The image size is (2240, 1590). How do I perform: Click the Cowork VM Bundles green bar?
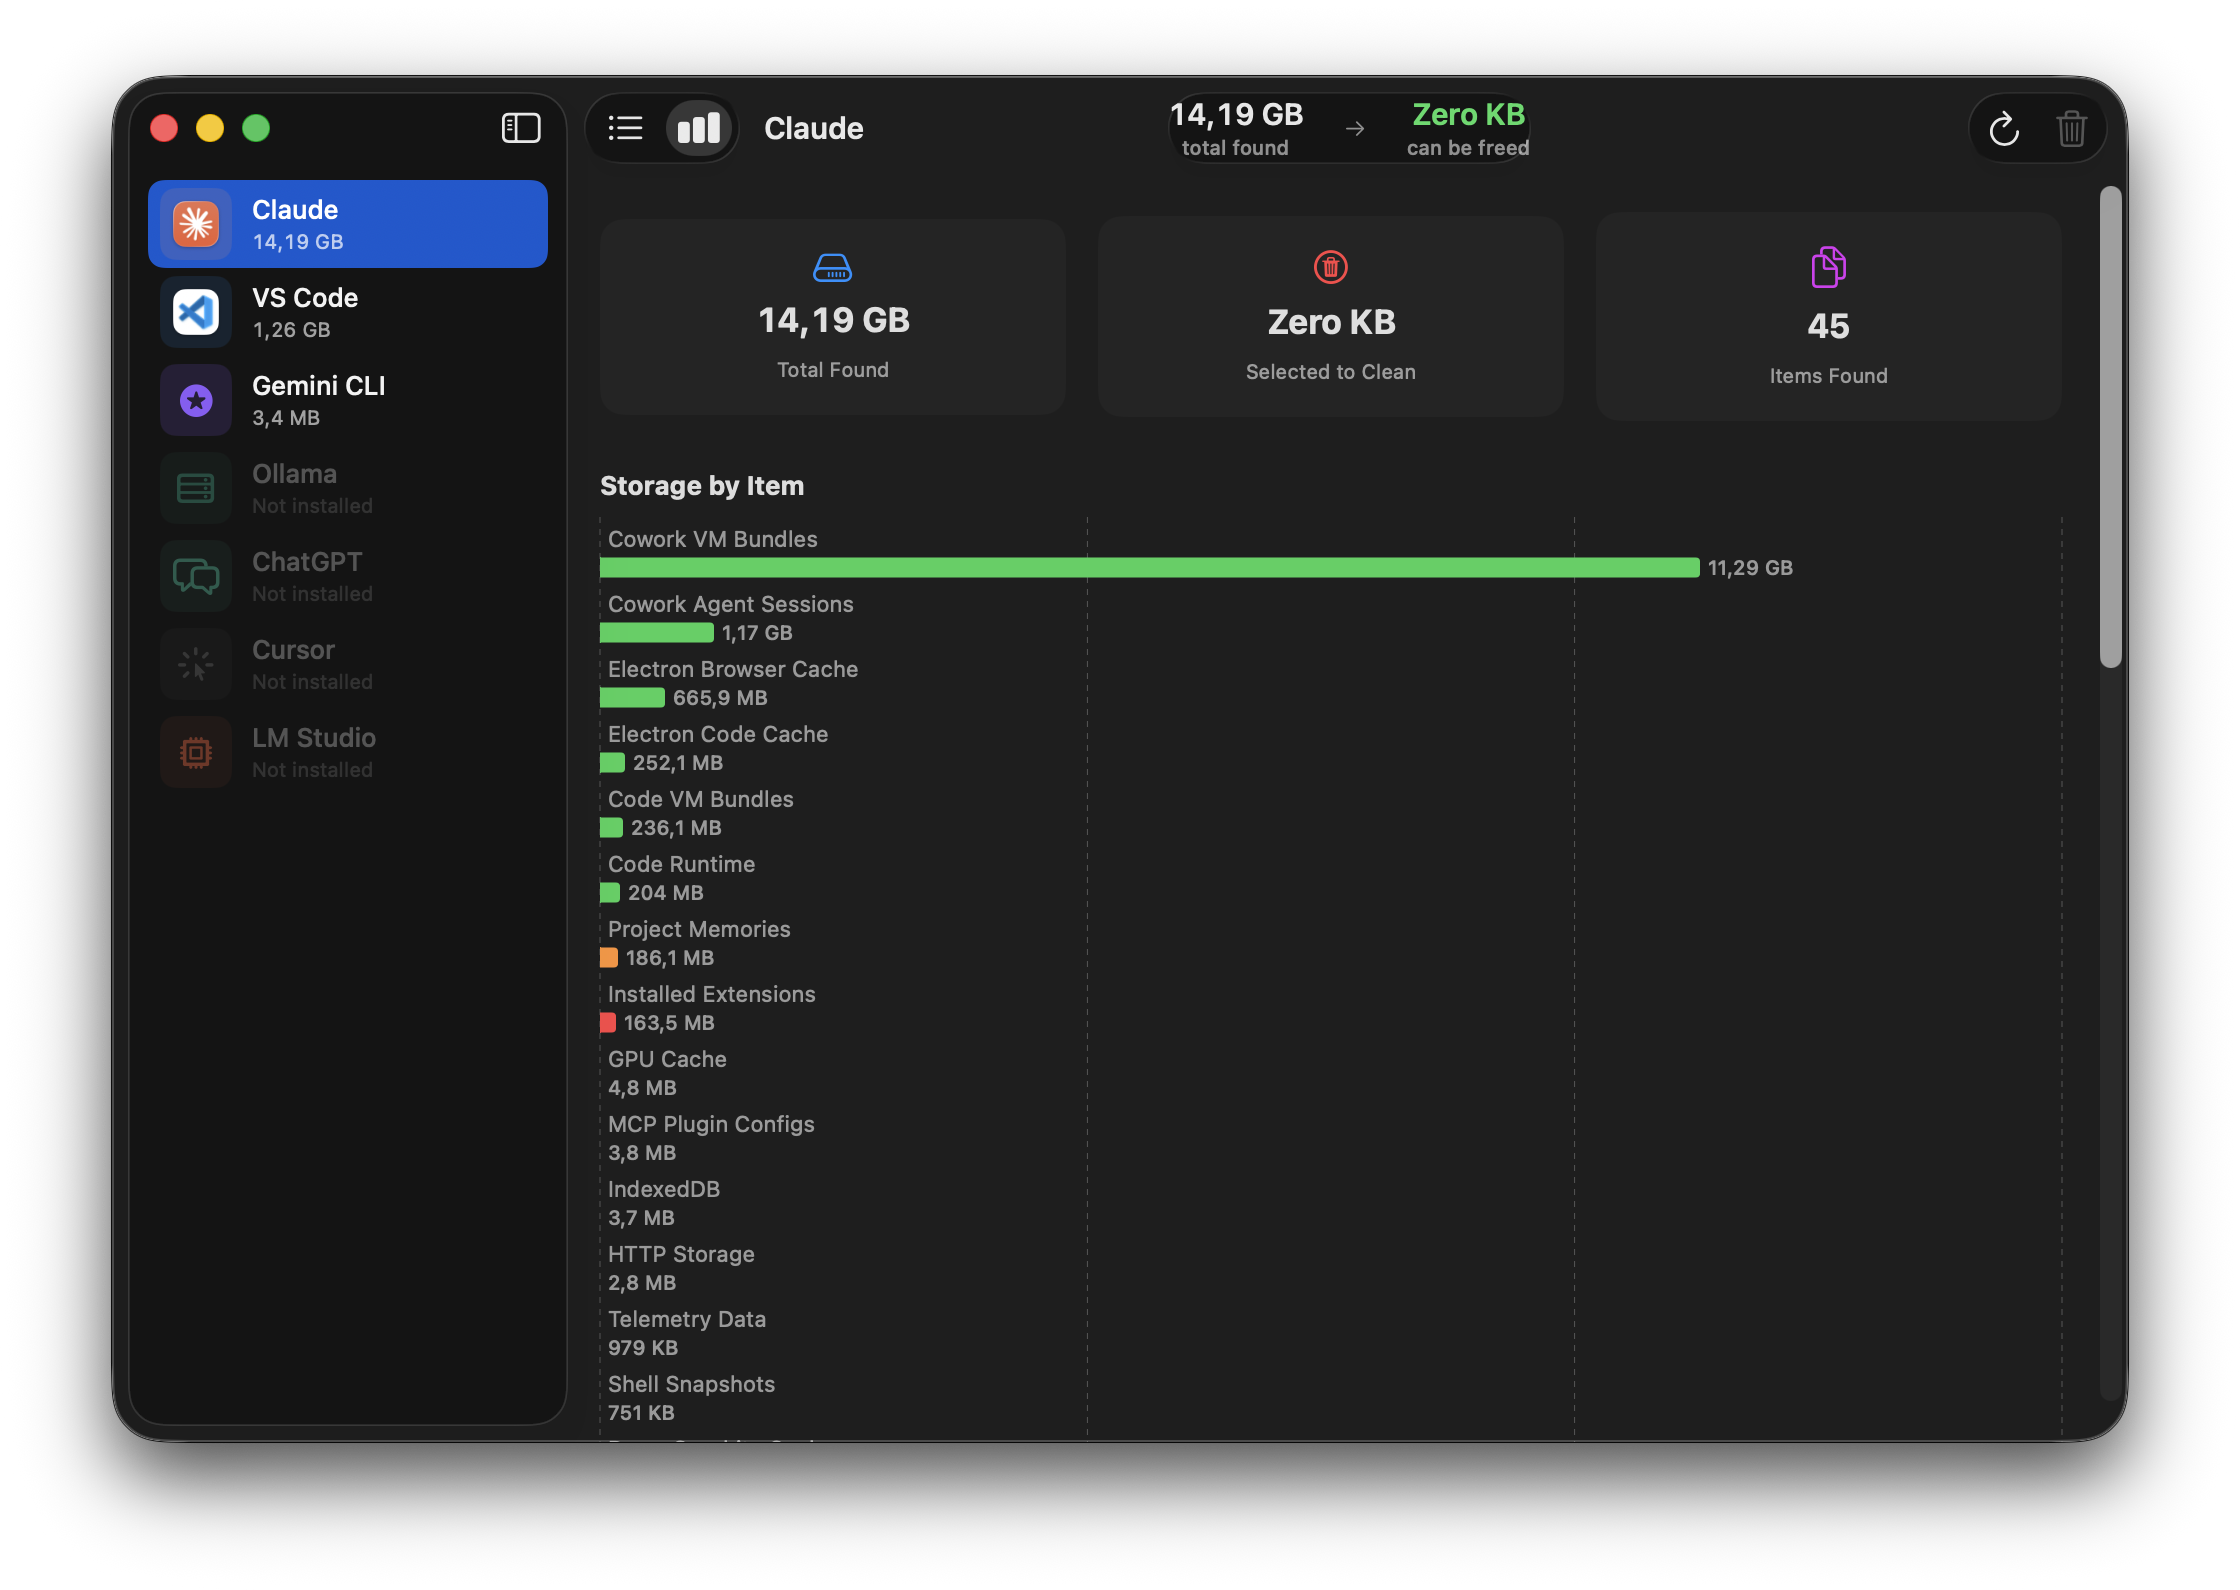[1148, 568]
